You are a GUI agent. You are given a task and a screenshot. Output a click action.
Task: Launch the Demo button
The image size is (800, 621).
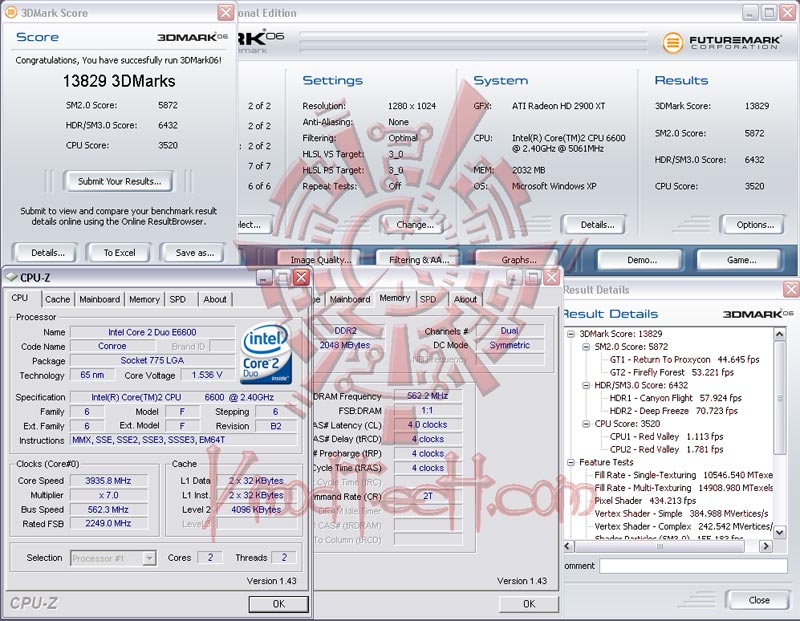tap(642, 260)
